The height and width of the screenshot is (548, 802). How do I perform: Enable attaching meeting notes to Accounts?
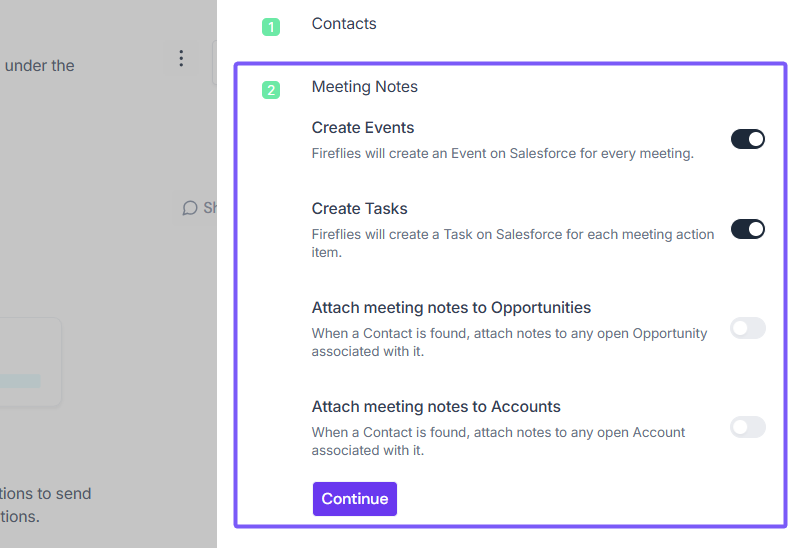[x=747, y=428]
